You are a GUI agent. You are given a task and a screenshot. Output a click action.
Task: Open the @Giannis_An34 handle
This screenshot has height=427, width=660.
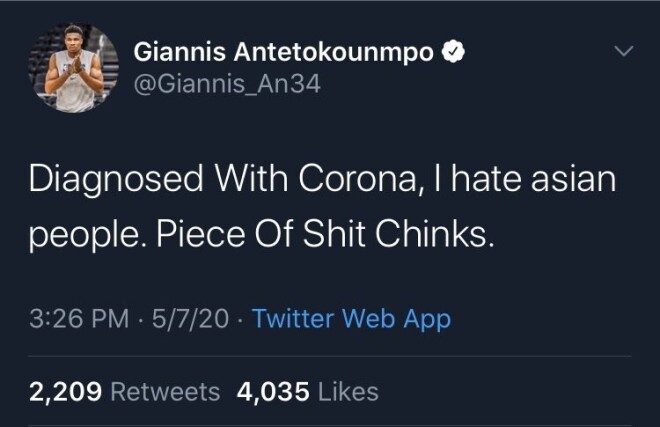click(227, 85)
